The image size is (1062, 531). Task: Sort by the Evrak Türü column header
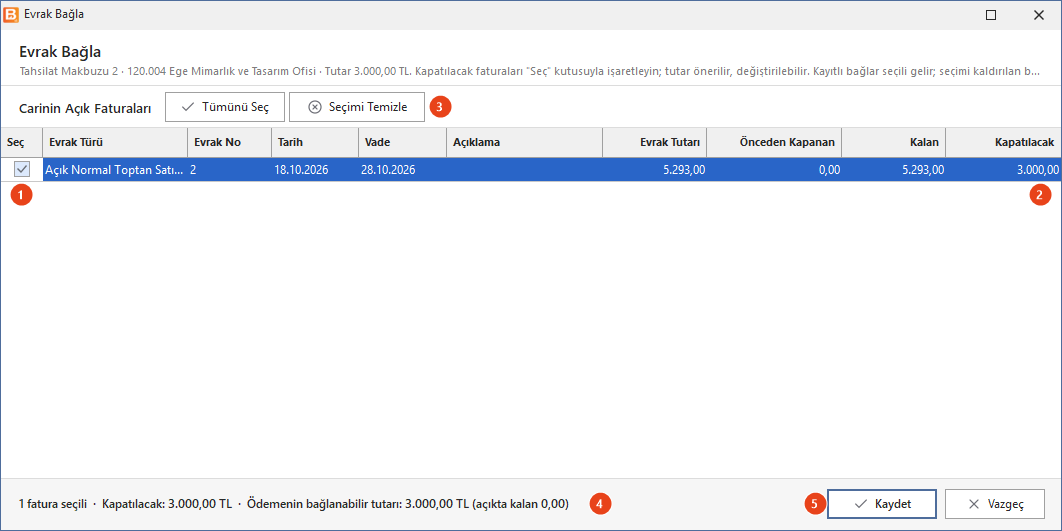tap(115, 142)
